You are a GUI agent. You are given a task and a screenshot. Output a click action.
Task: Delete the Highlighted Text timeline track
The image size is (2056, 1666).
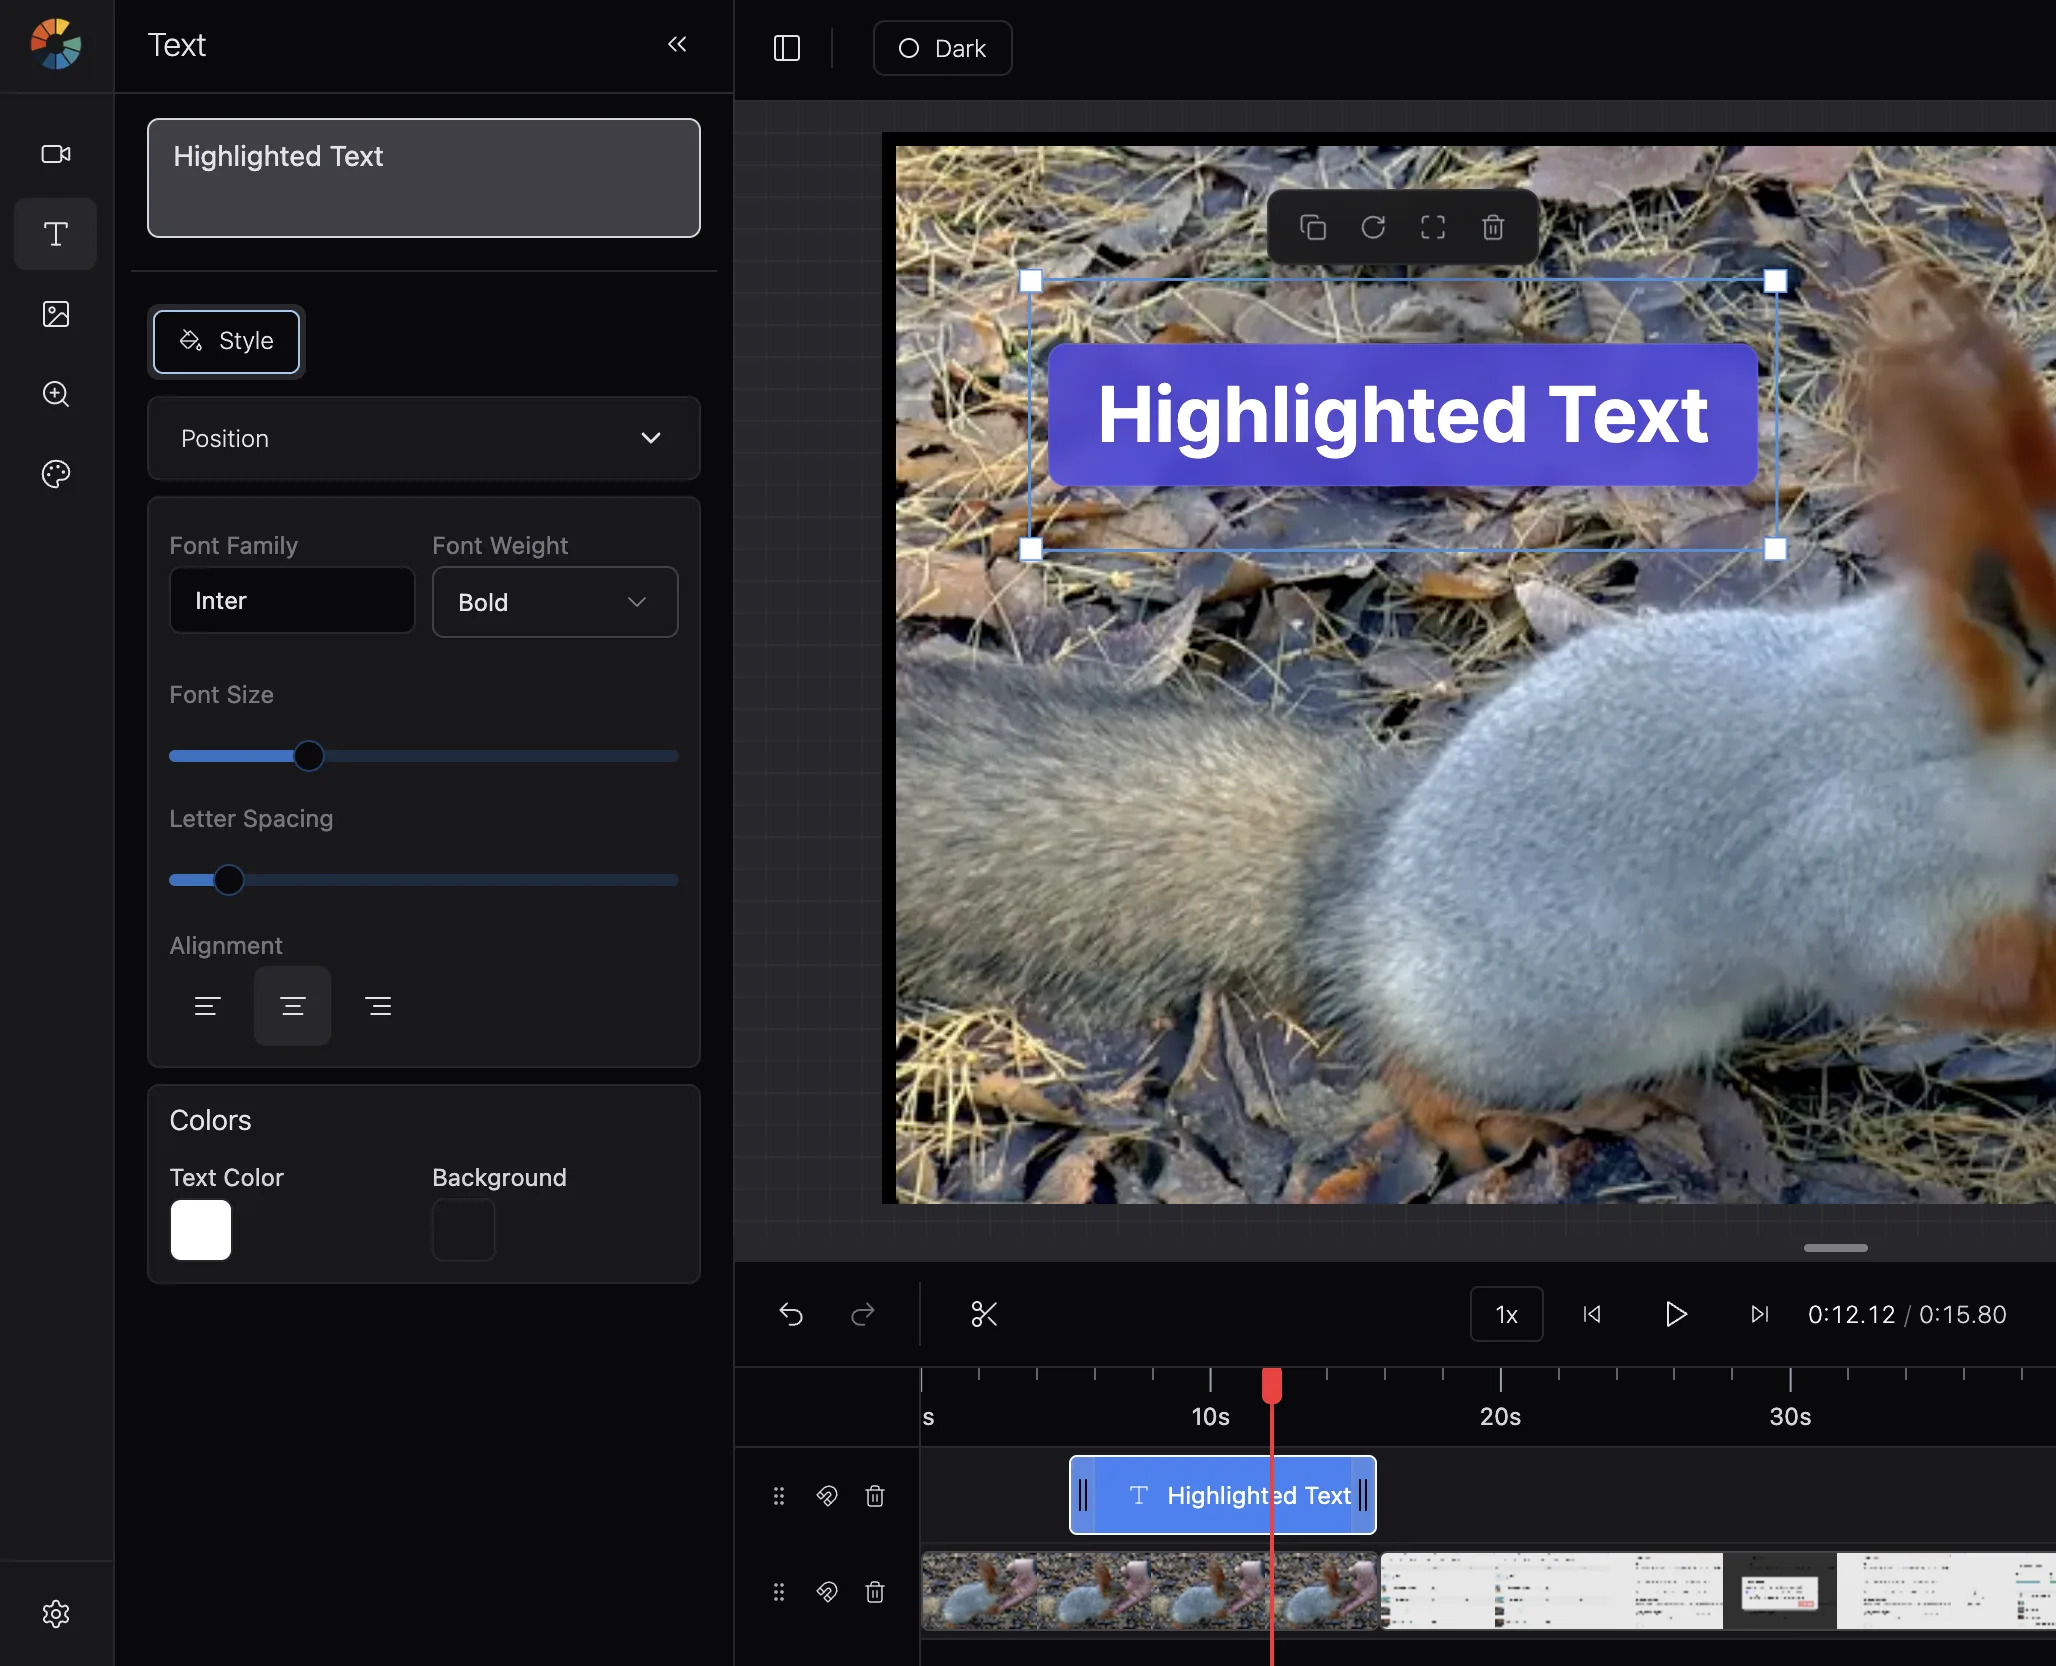pyautogui.click(x=875, y=1496)
